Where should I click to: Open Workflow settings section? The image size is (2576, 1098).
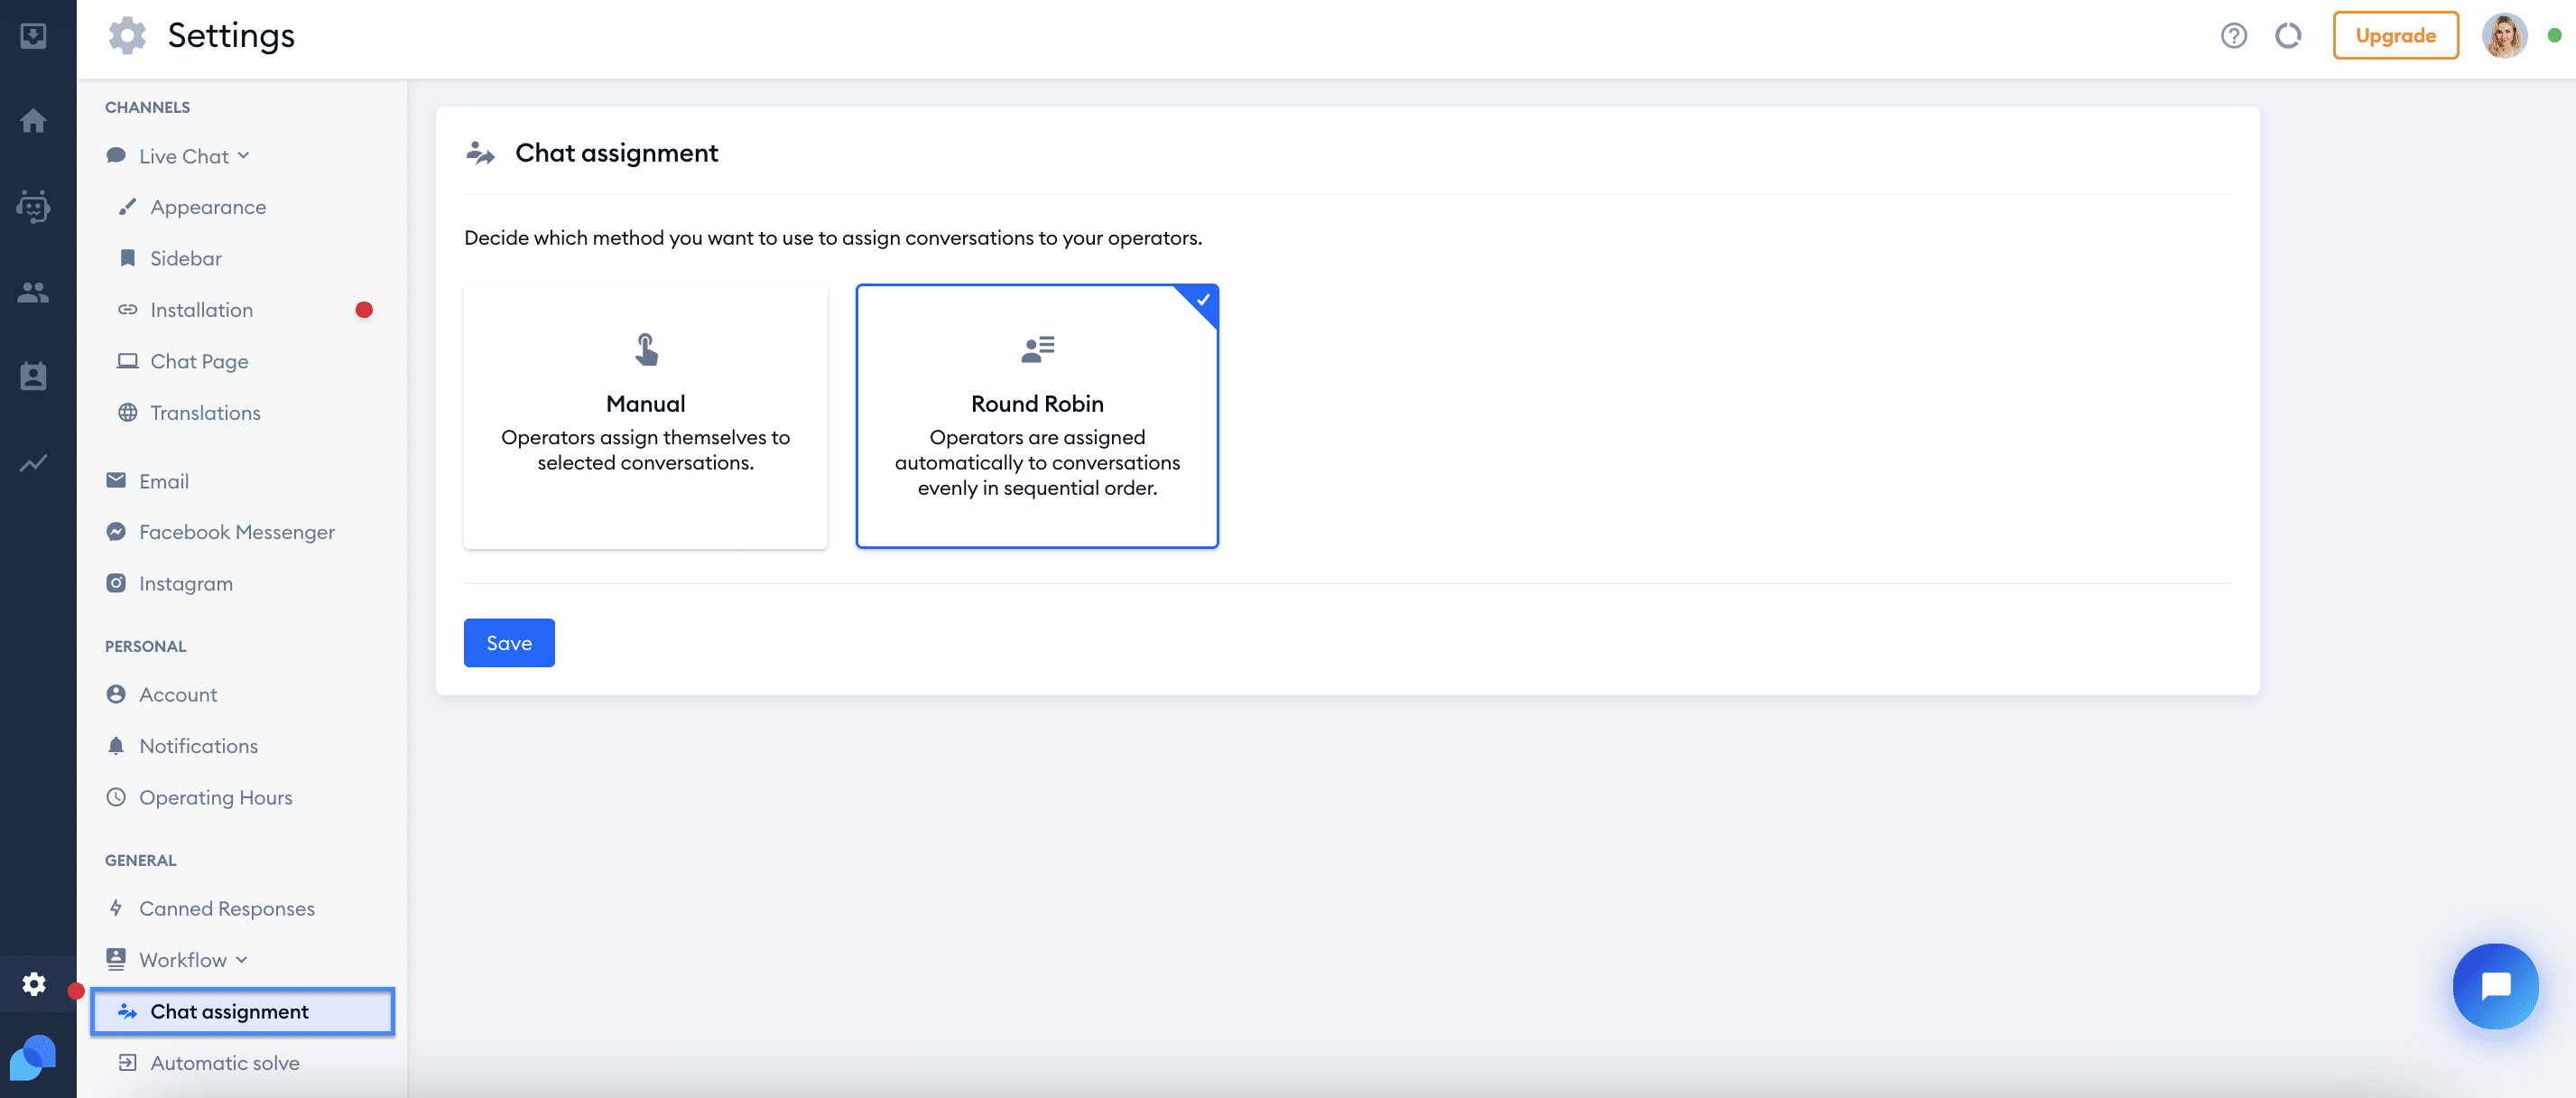tap(183, 960)
